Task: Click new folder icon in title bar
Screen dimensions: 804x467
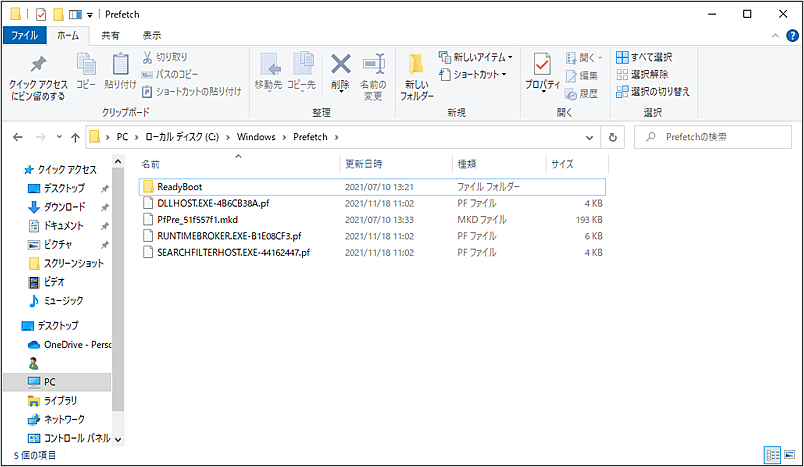Action: point(59,14)
